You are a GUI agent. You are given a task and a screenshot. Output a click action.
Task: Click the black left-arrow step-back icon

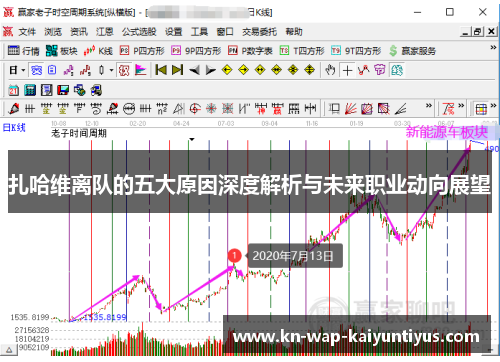(194, 70)
